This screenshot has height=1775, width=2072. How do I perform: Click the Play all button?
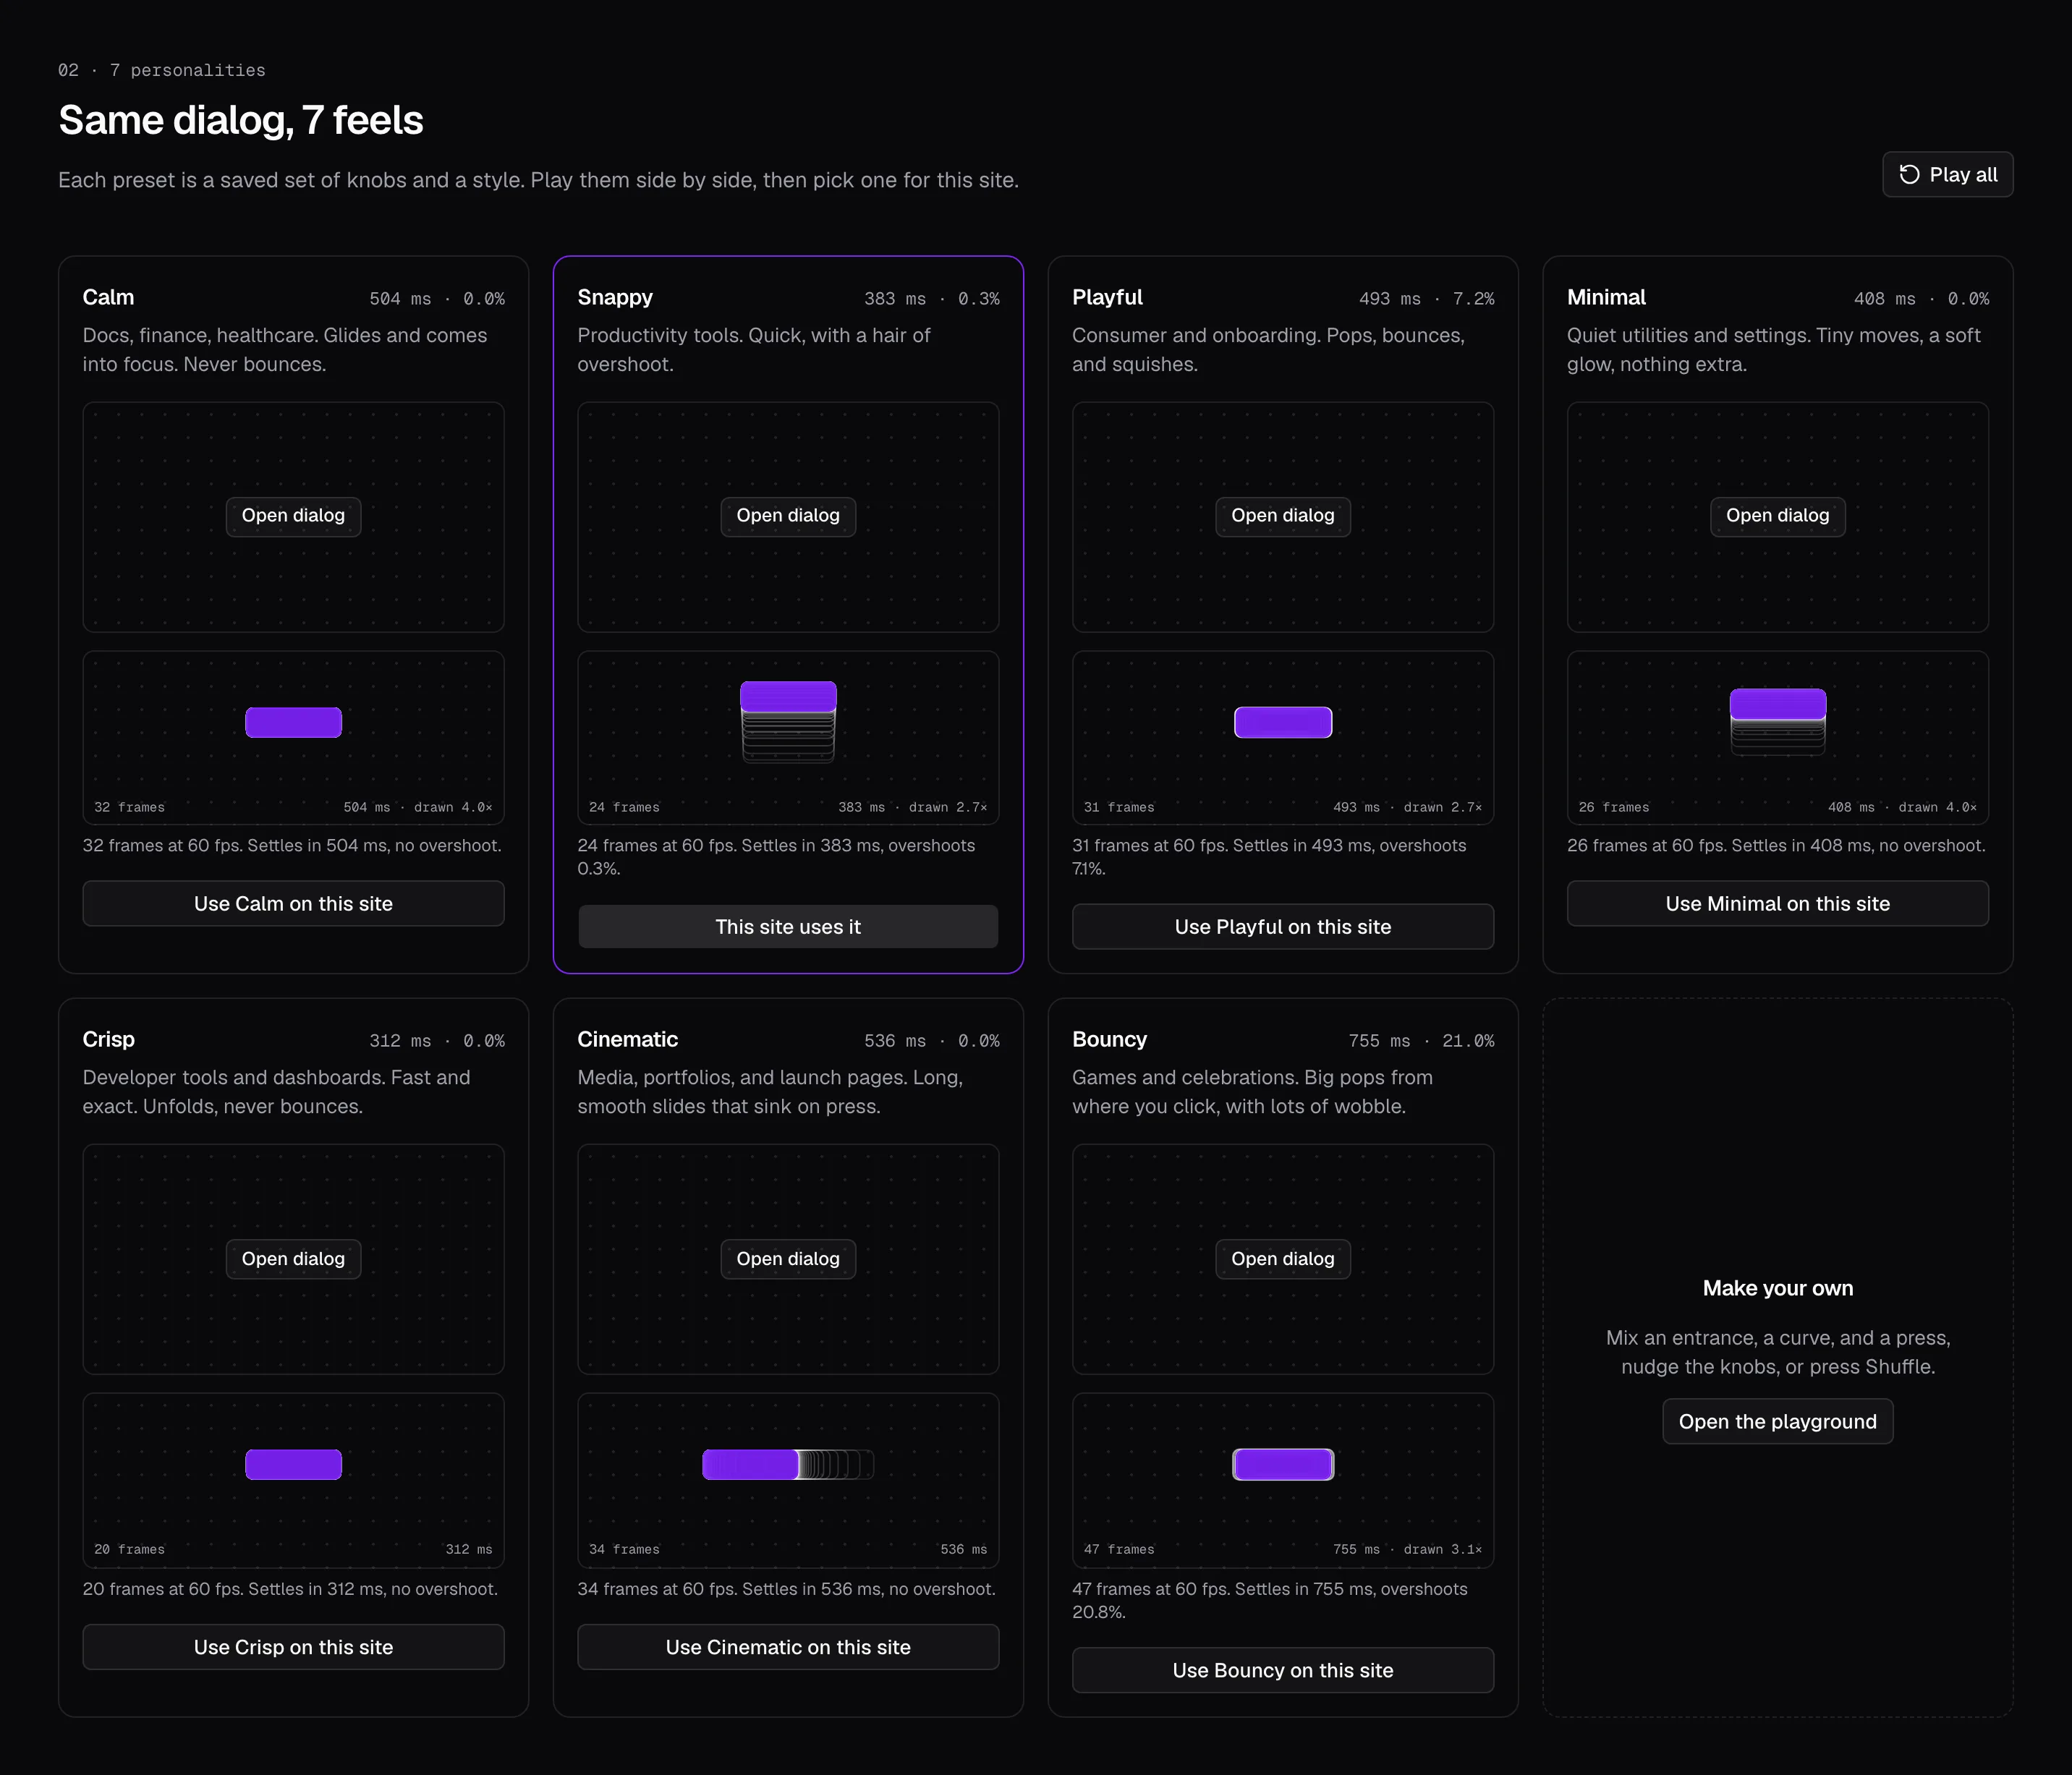[1947, 175]
